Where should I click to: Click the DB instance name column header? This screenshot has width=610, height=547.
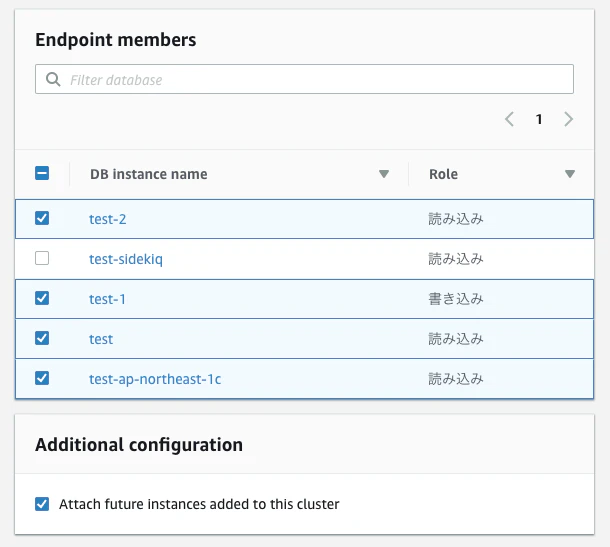[149, 174]
